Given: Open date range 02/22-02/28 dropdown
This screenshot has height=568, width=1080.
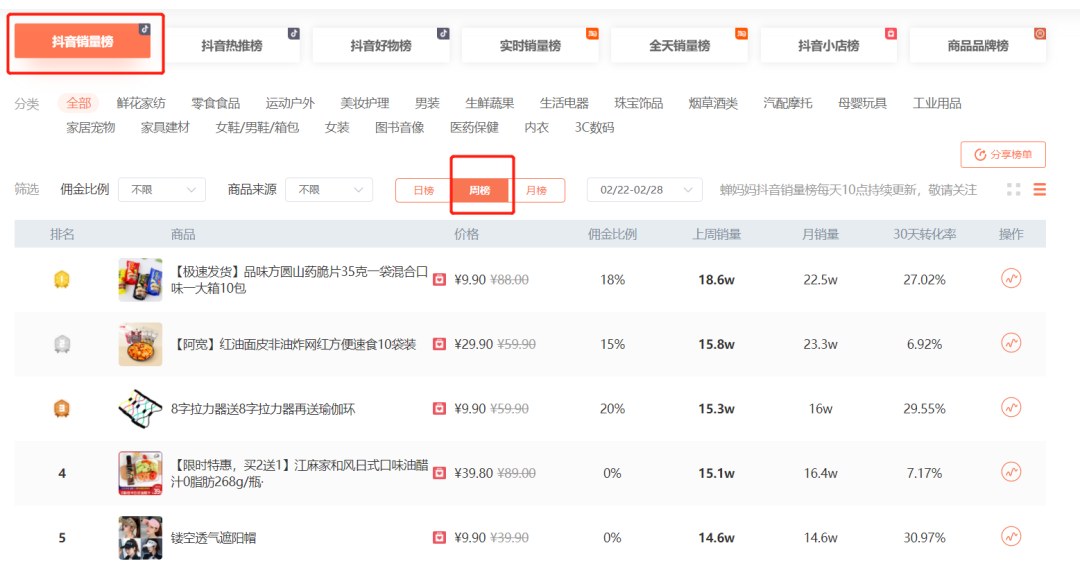Looking at the screenshot, I should [645, 189].
